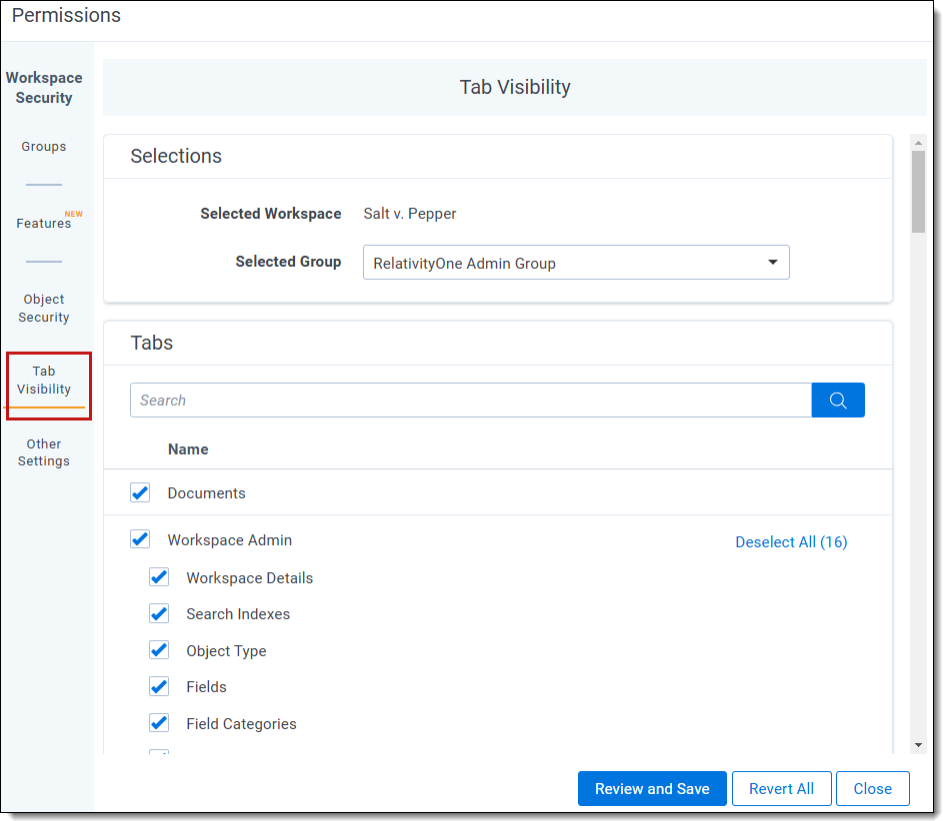Uncheck the Fields tab checkbox

point(158,686)
